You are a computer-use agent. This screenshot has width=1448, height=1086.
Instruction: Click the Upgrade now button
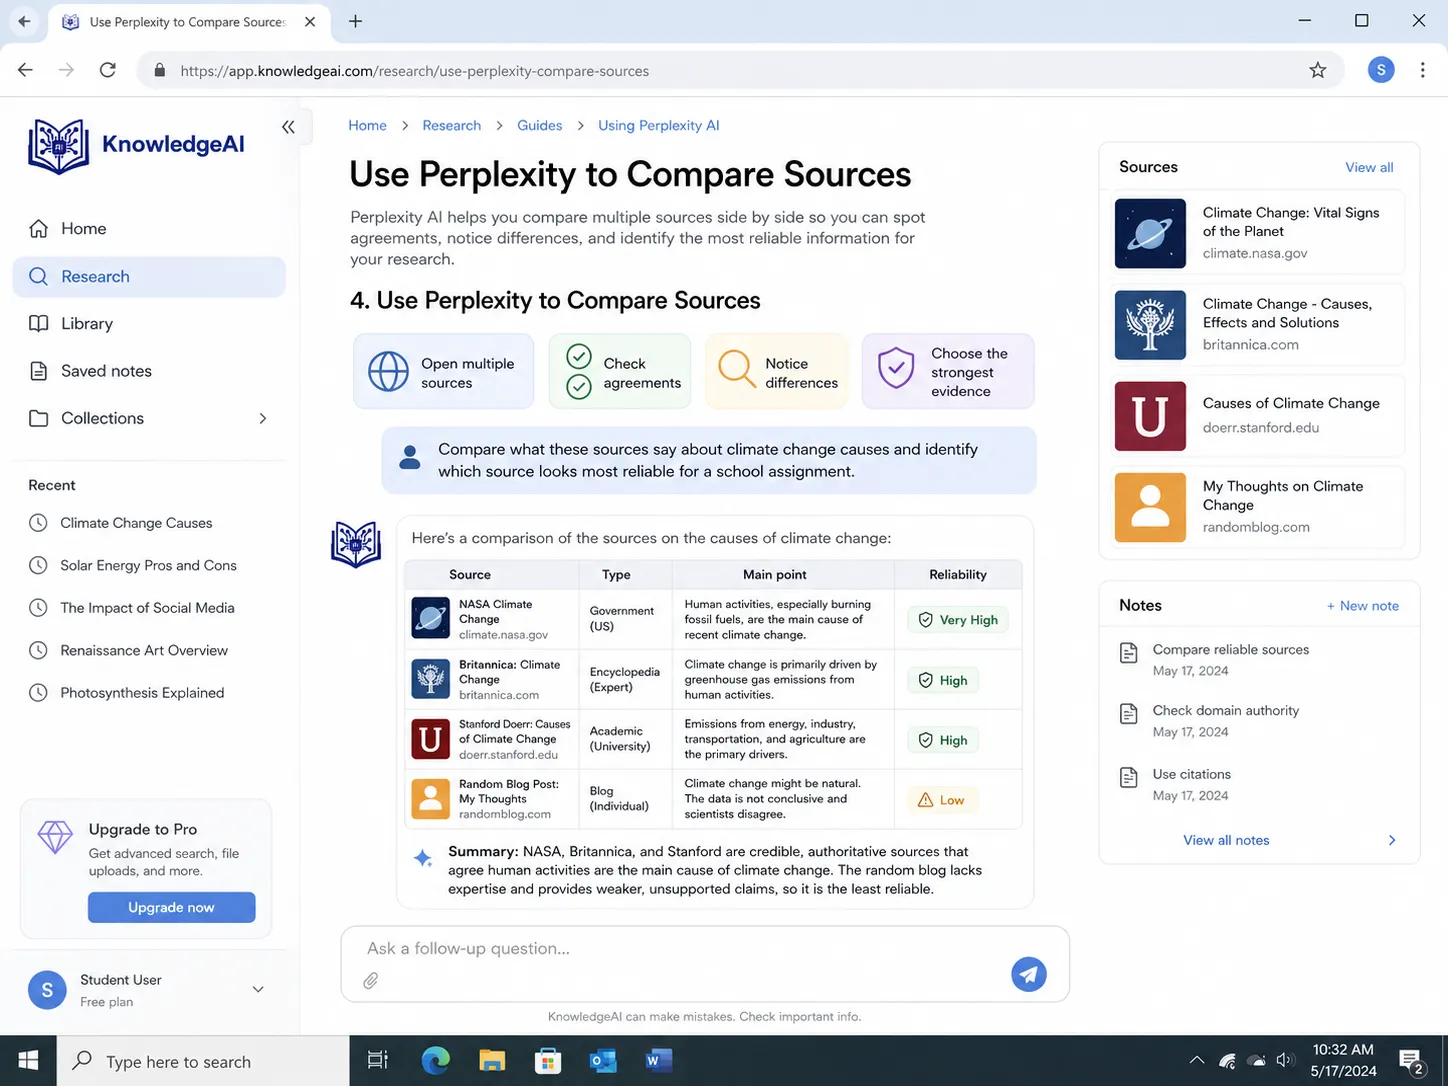171,907
